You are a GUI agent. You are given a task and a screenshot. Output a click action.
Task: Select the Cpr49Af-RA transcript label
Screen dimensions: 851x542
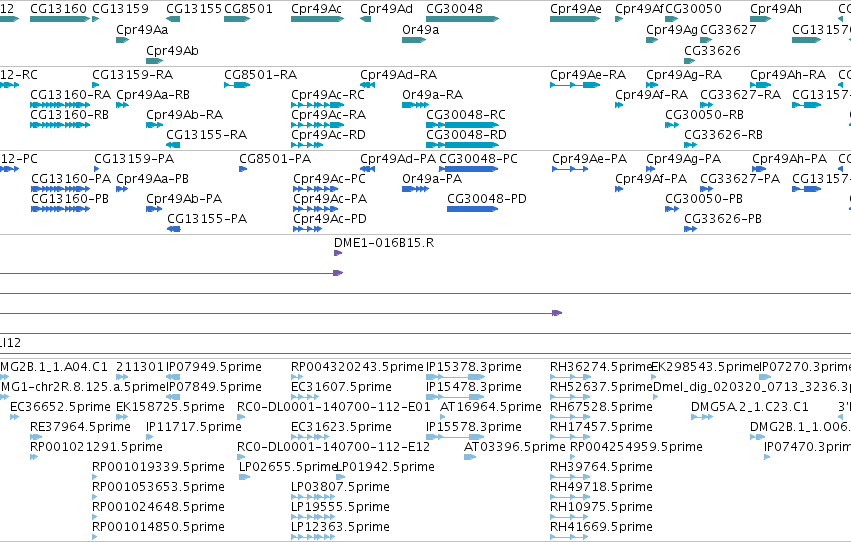[x=651, y=95]
